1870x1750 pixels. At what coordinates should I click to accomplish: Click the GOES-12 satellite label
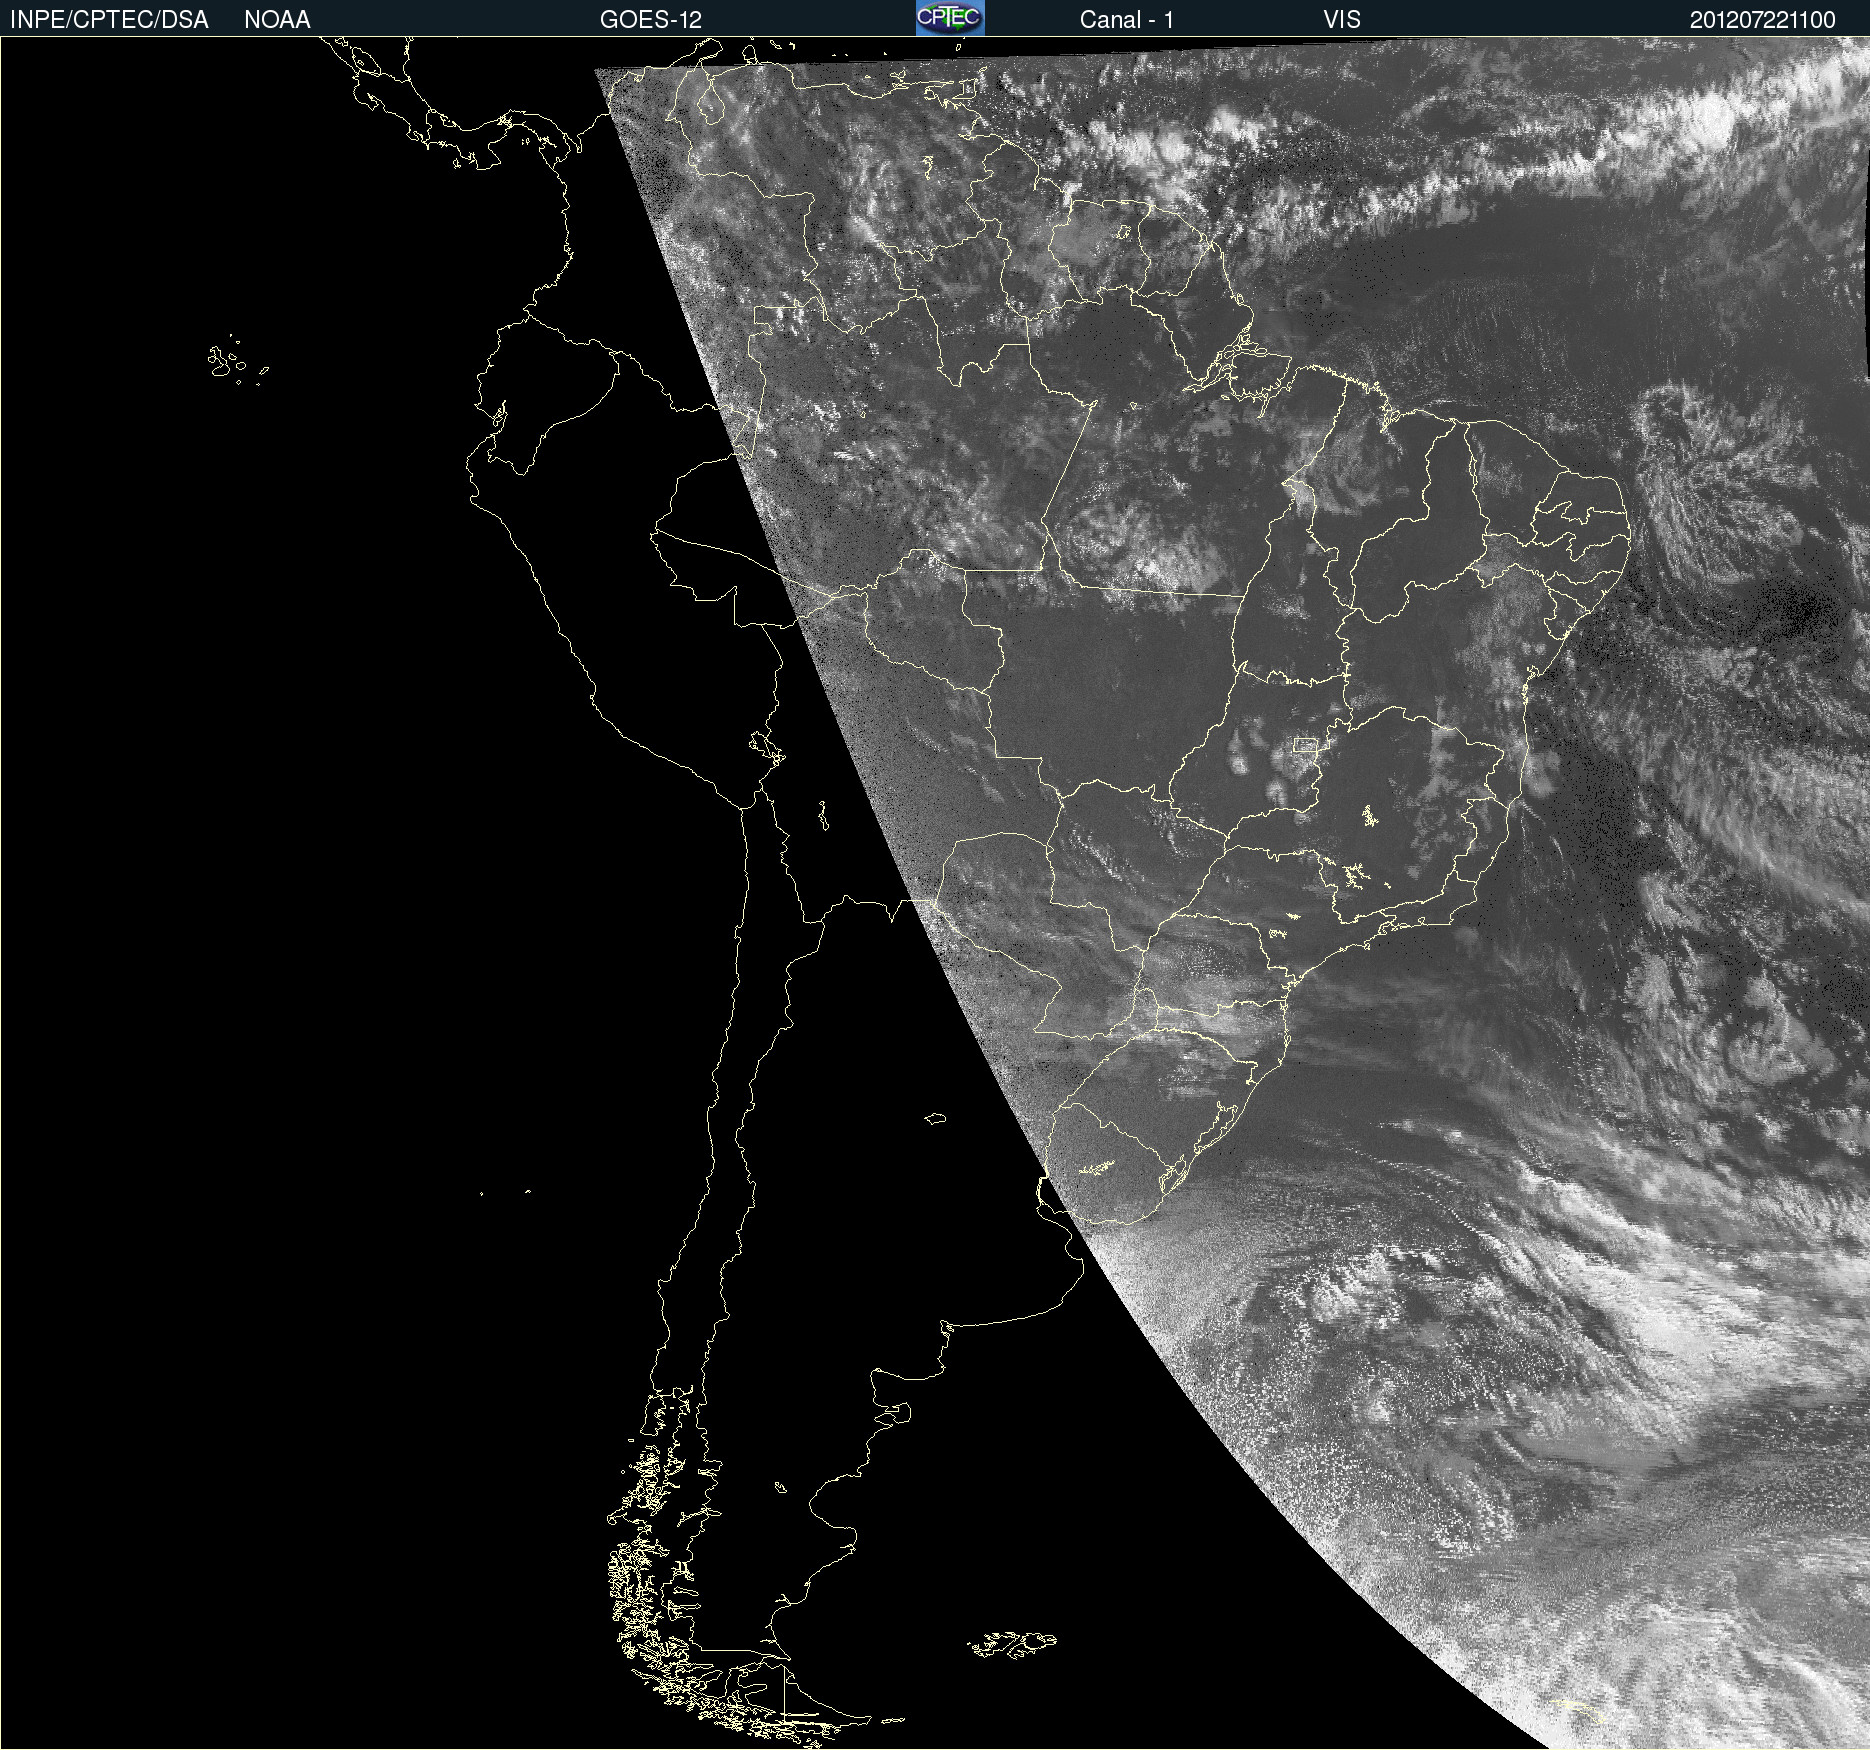651,20
